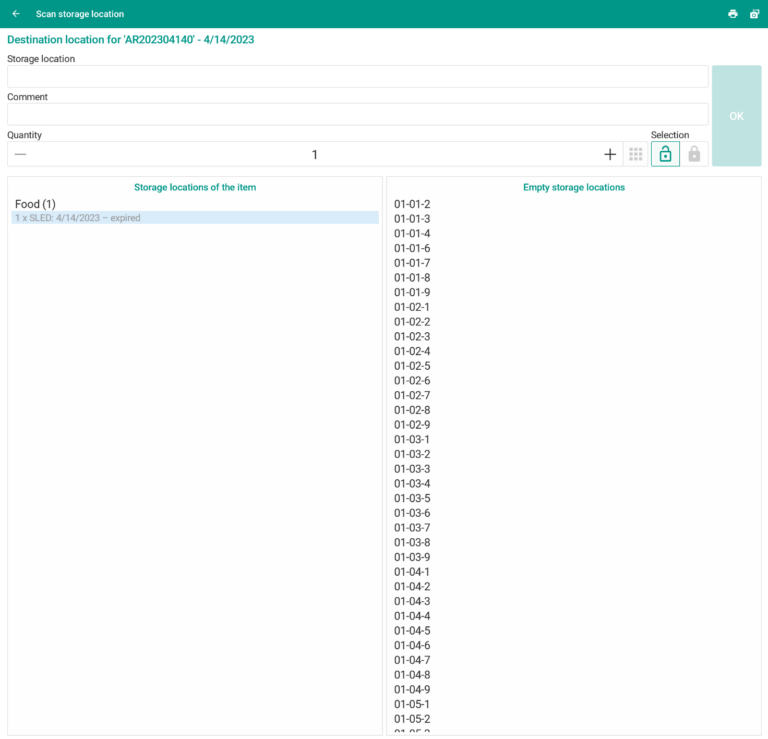
Task: Choose empty storage location 01-01-2
Action: pyautogui.click(x=412, y=204)
